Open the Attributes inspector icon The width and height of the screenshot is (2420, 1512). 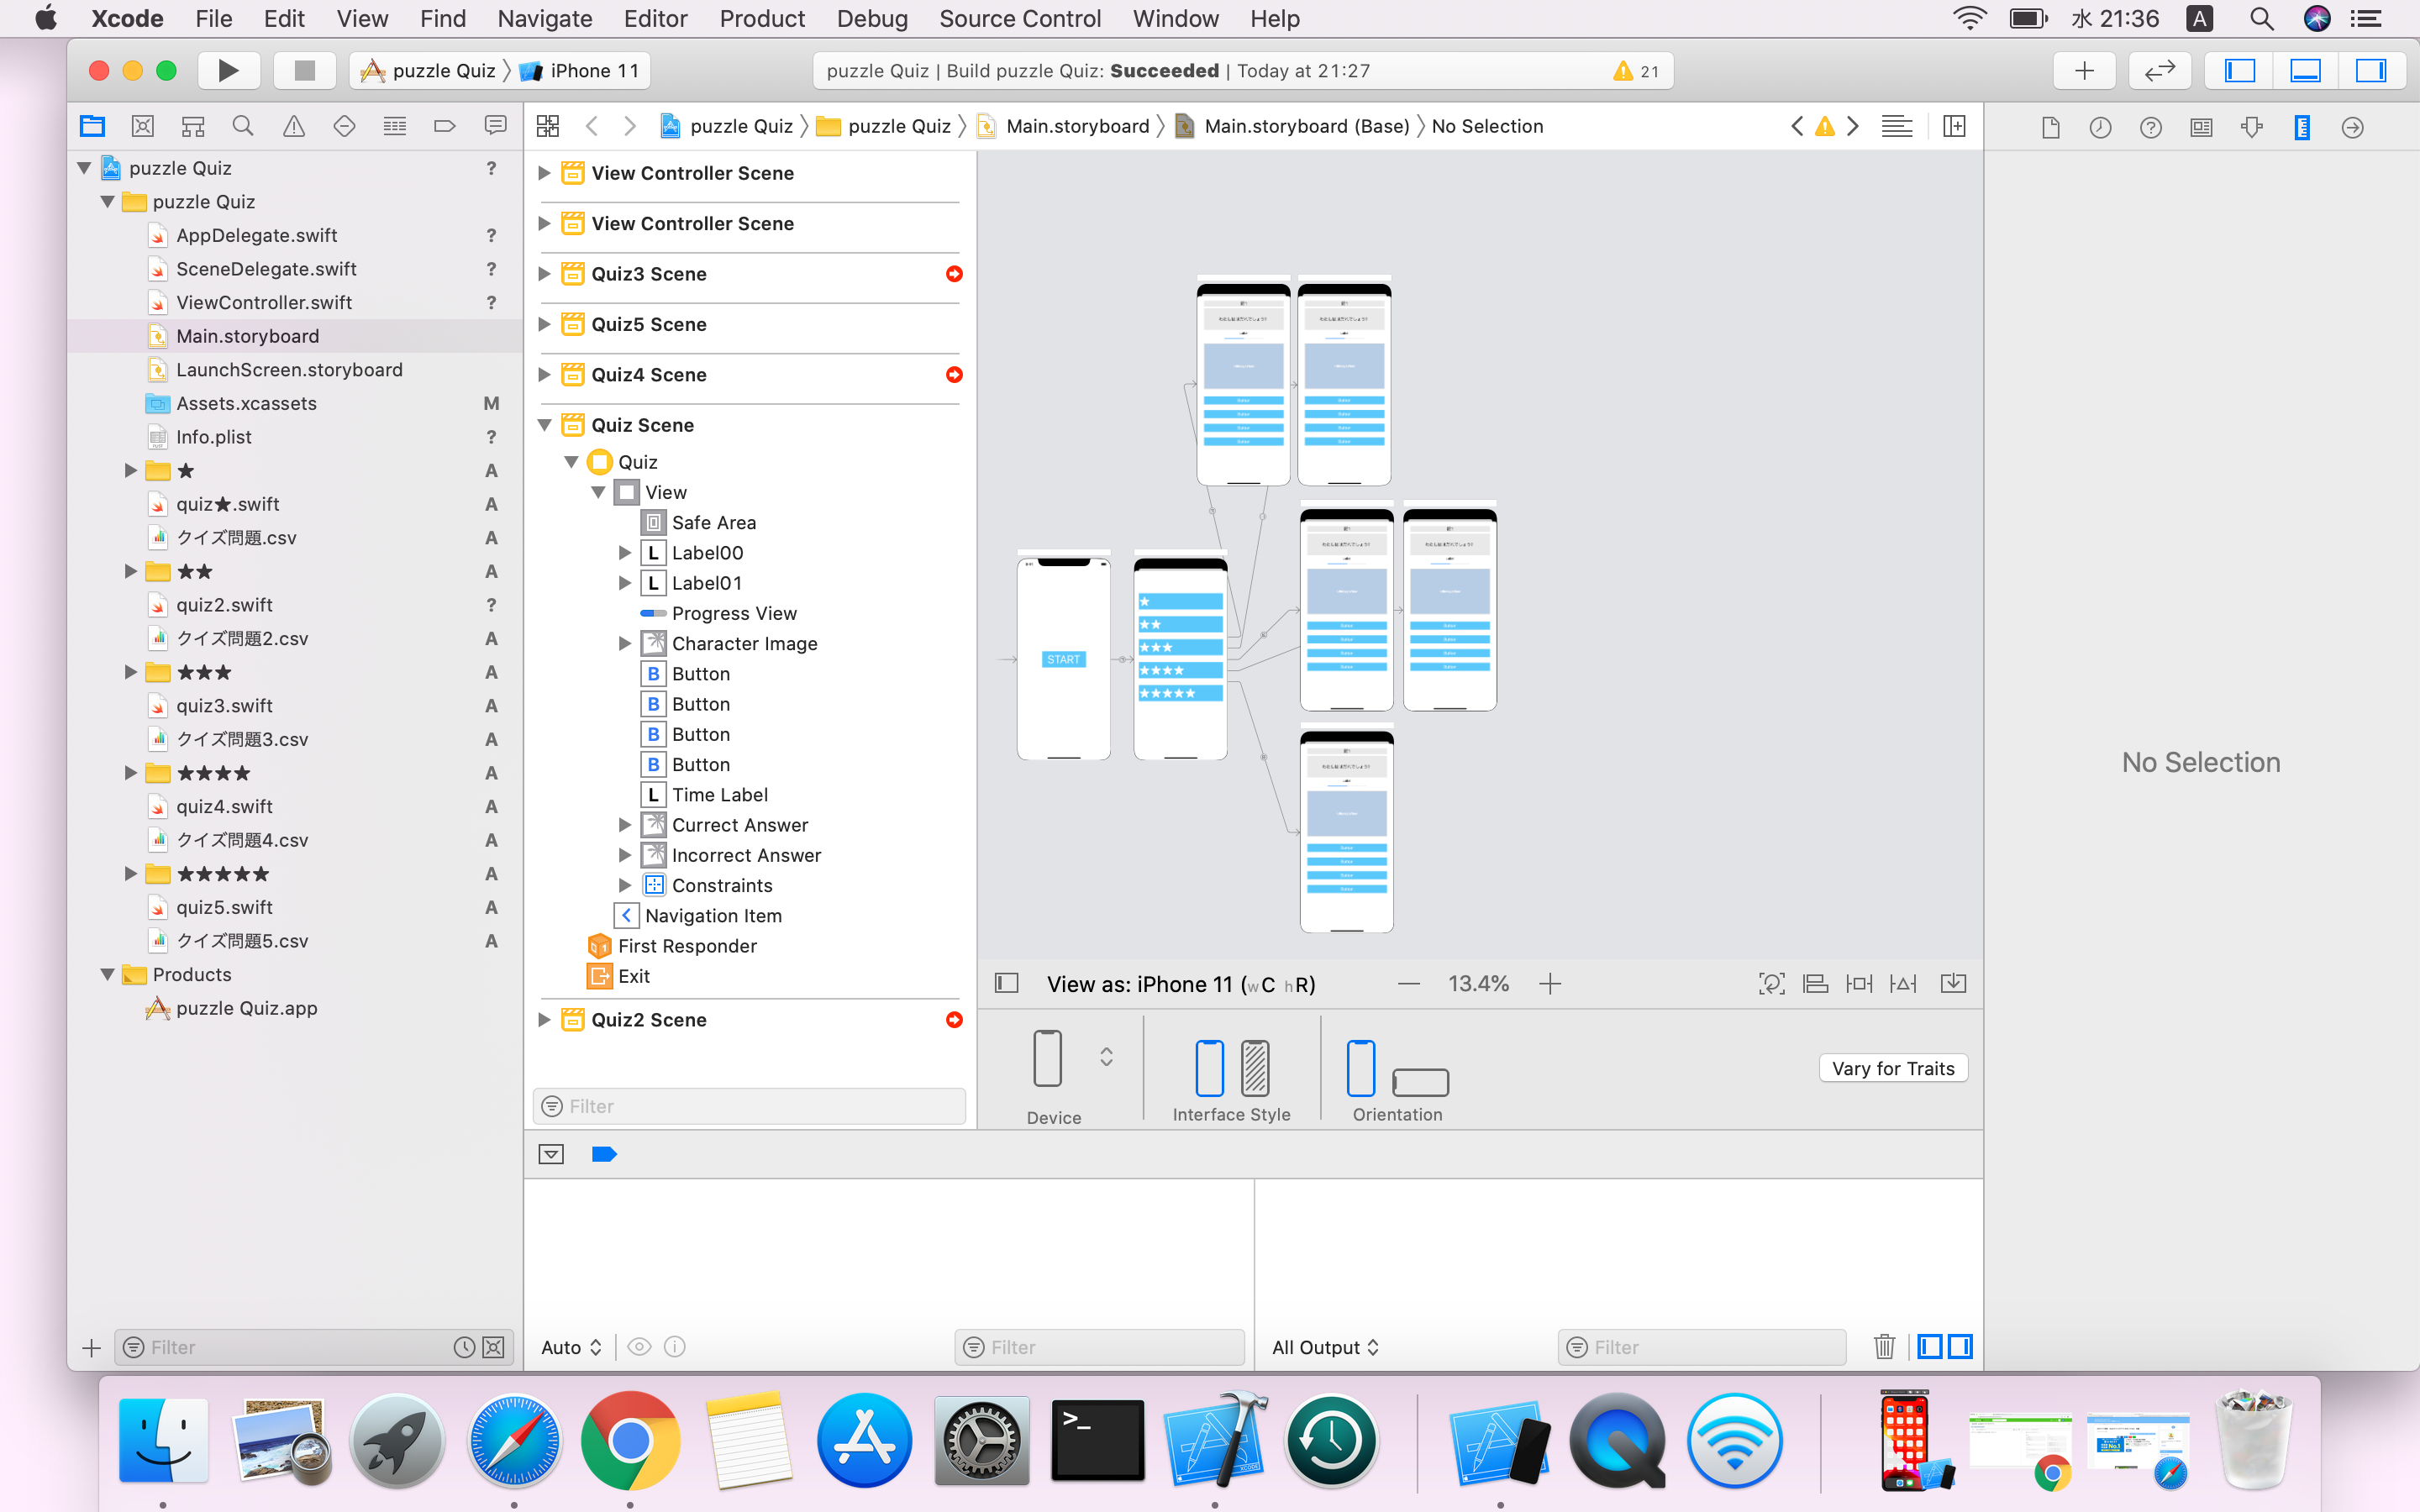[2252, 127]
